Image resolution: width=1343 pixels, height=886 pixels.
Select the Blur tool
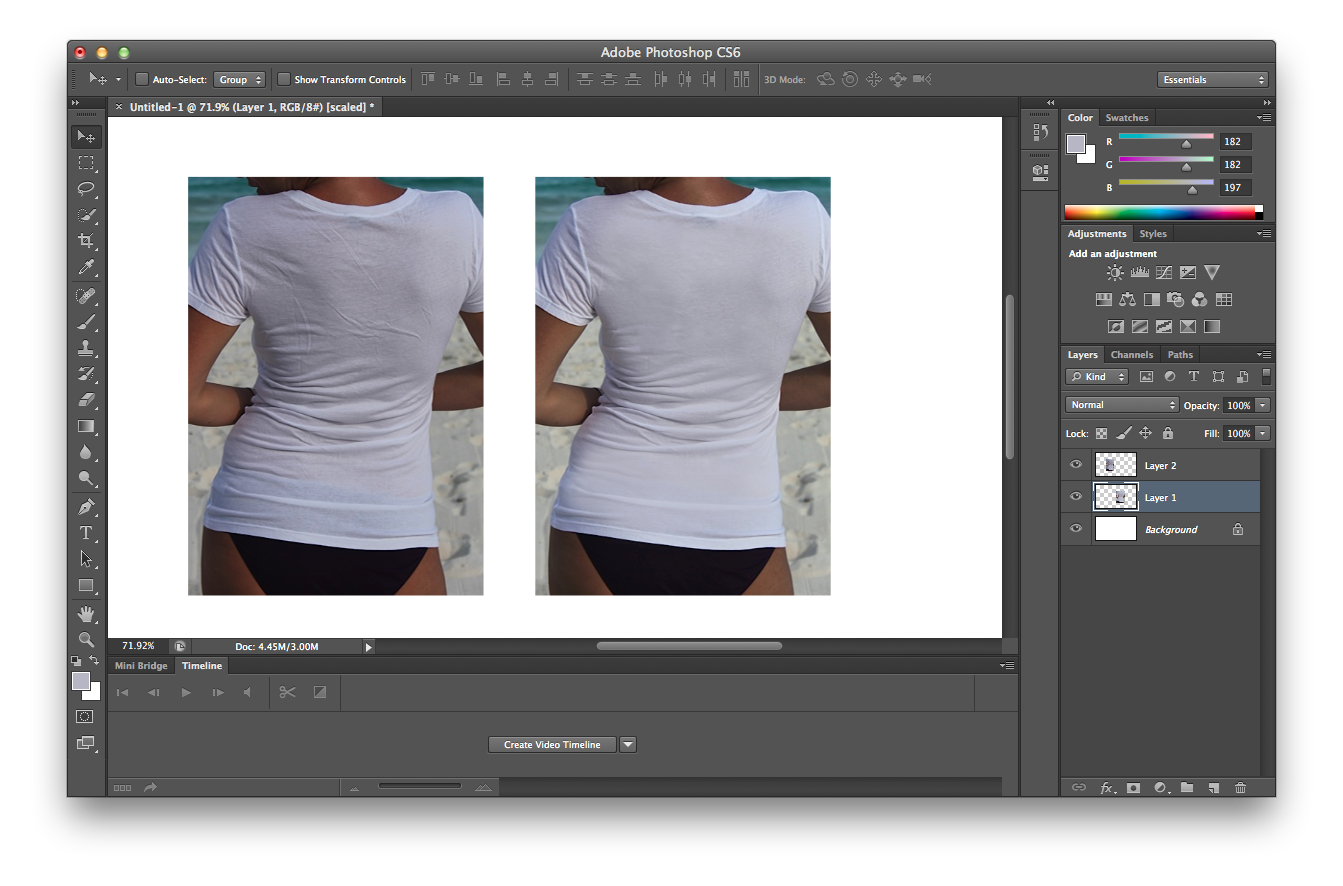86,452
